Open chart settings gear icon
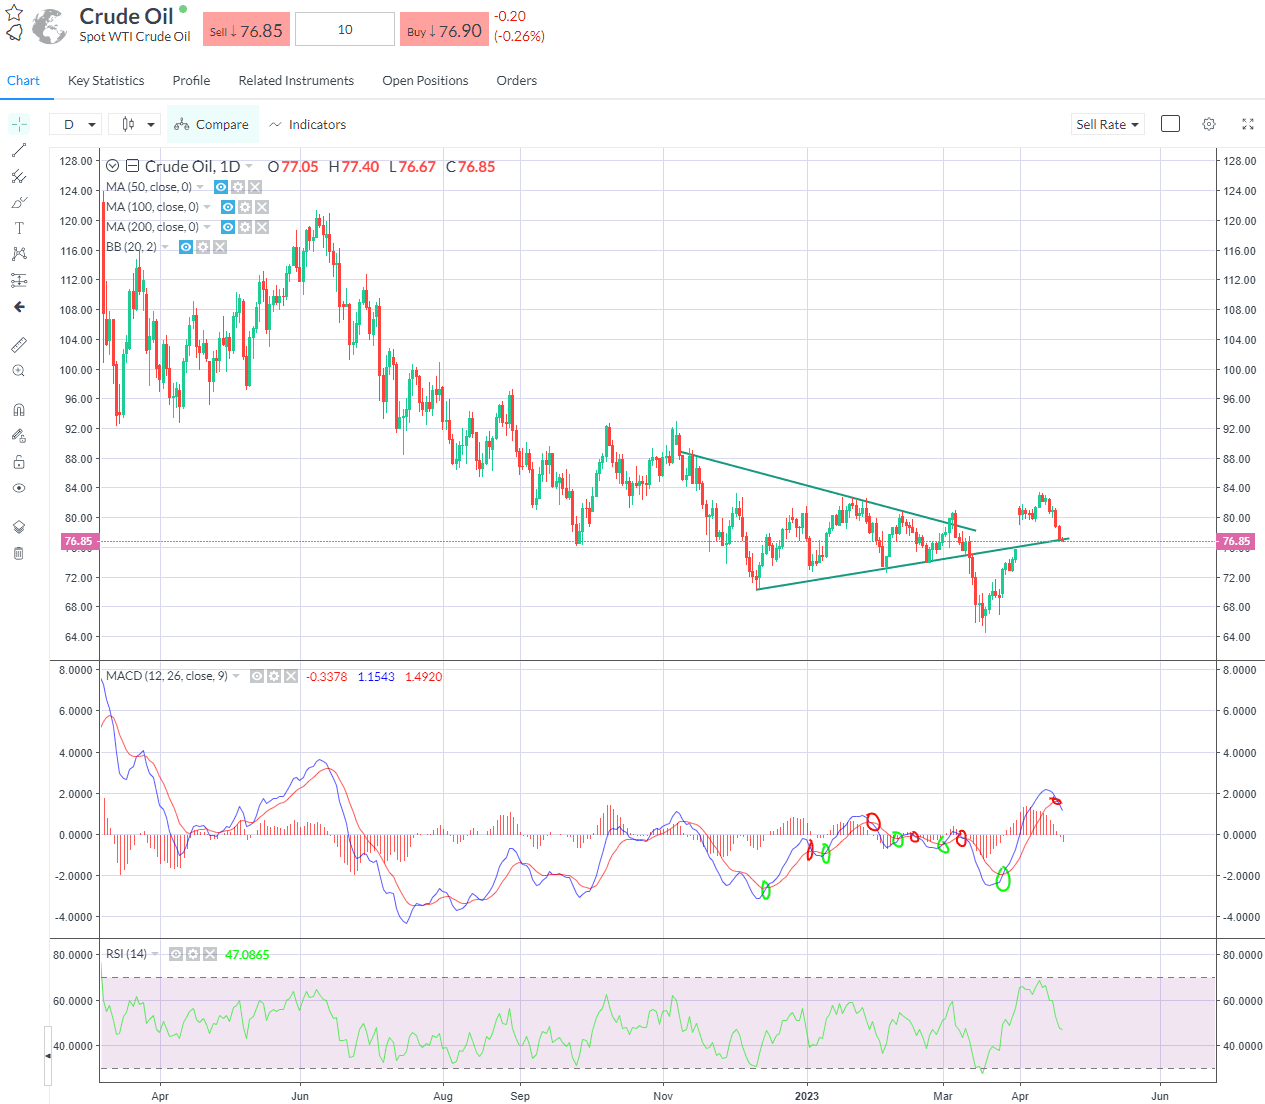 (1209, 124)
